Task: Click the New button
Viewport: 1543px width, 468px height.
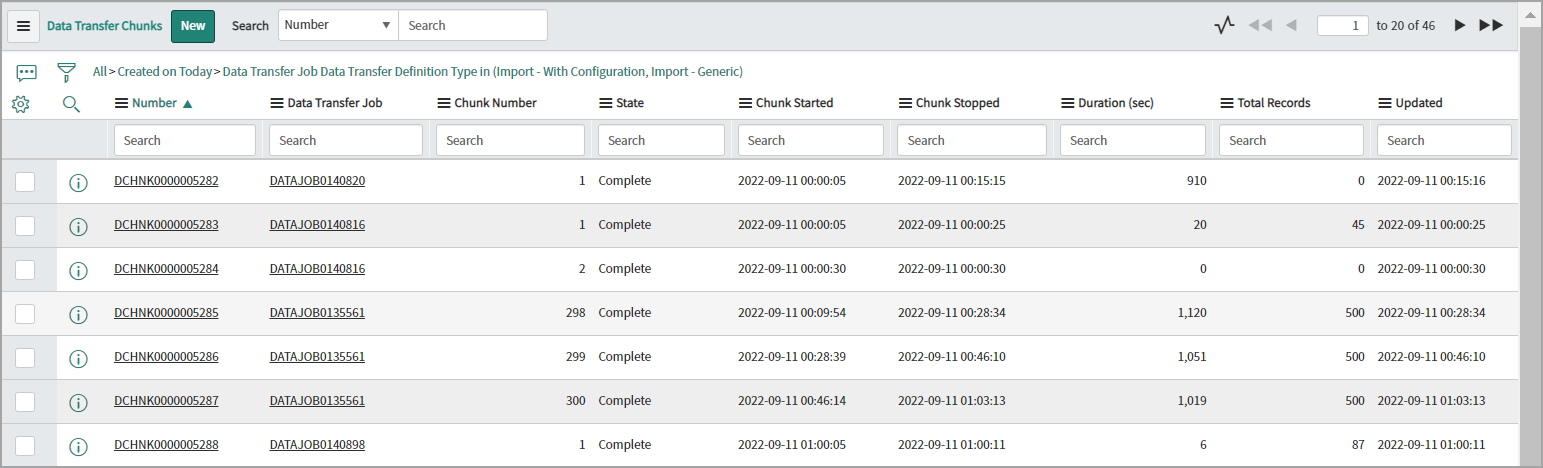Action: tap(193, 26)
